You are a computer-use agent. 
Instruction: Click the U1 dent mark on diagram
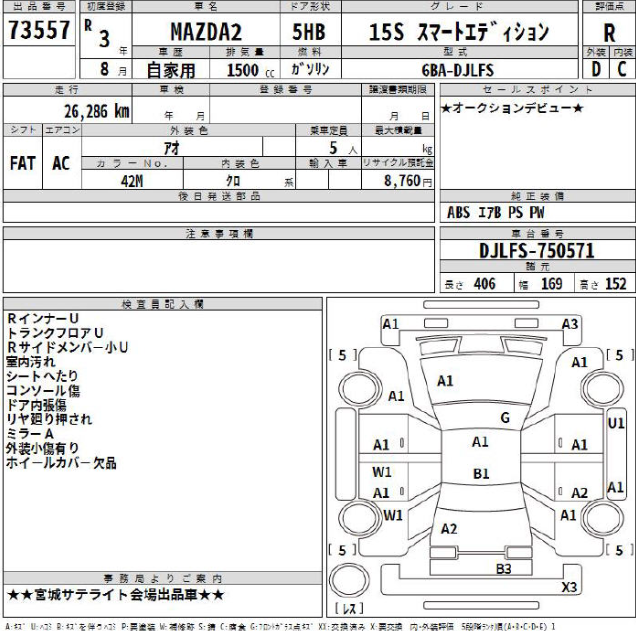point(616,423)
